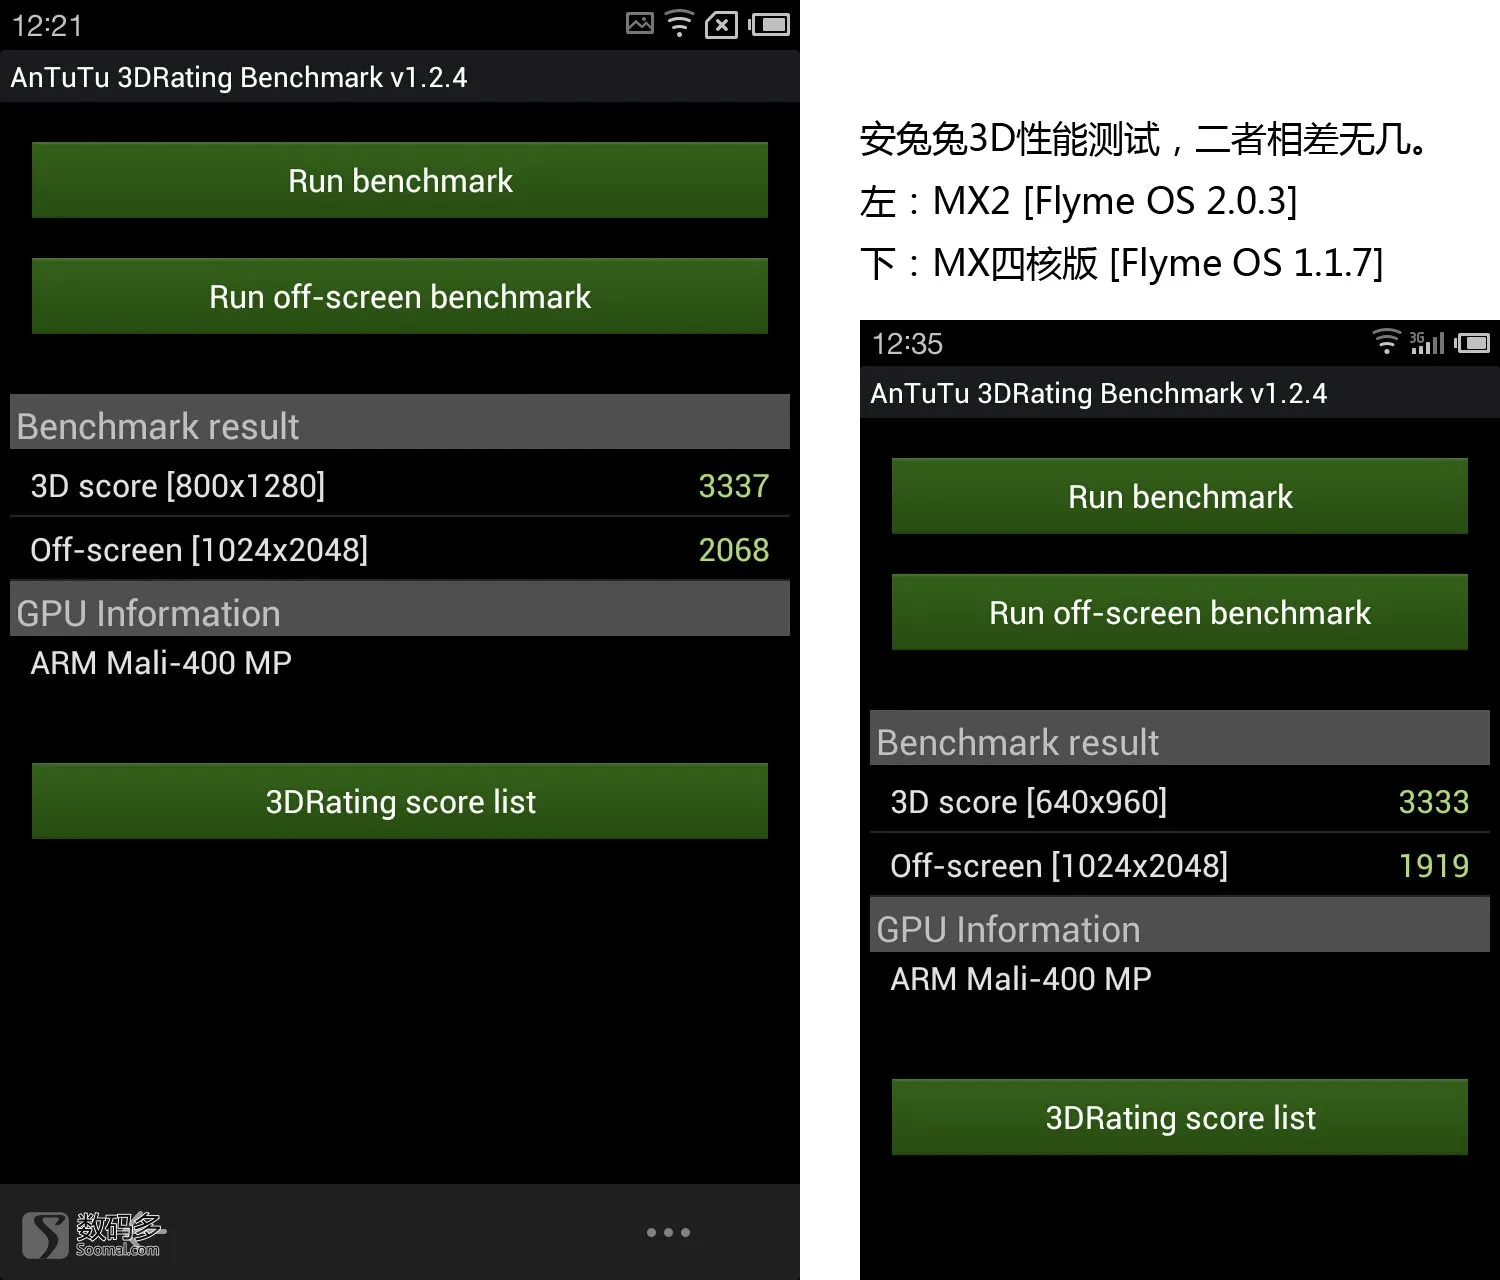
Task: Tap the Wi-Fi icon in left status bar
Action: coord(679,24)
